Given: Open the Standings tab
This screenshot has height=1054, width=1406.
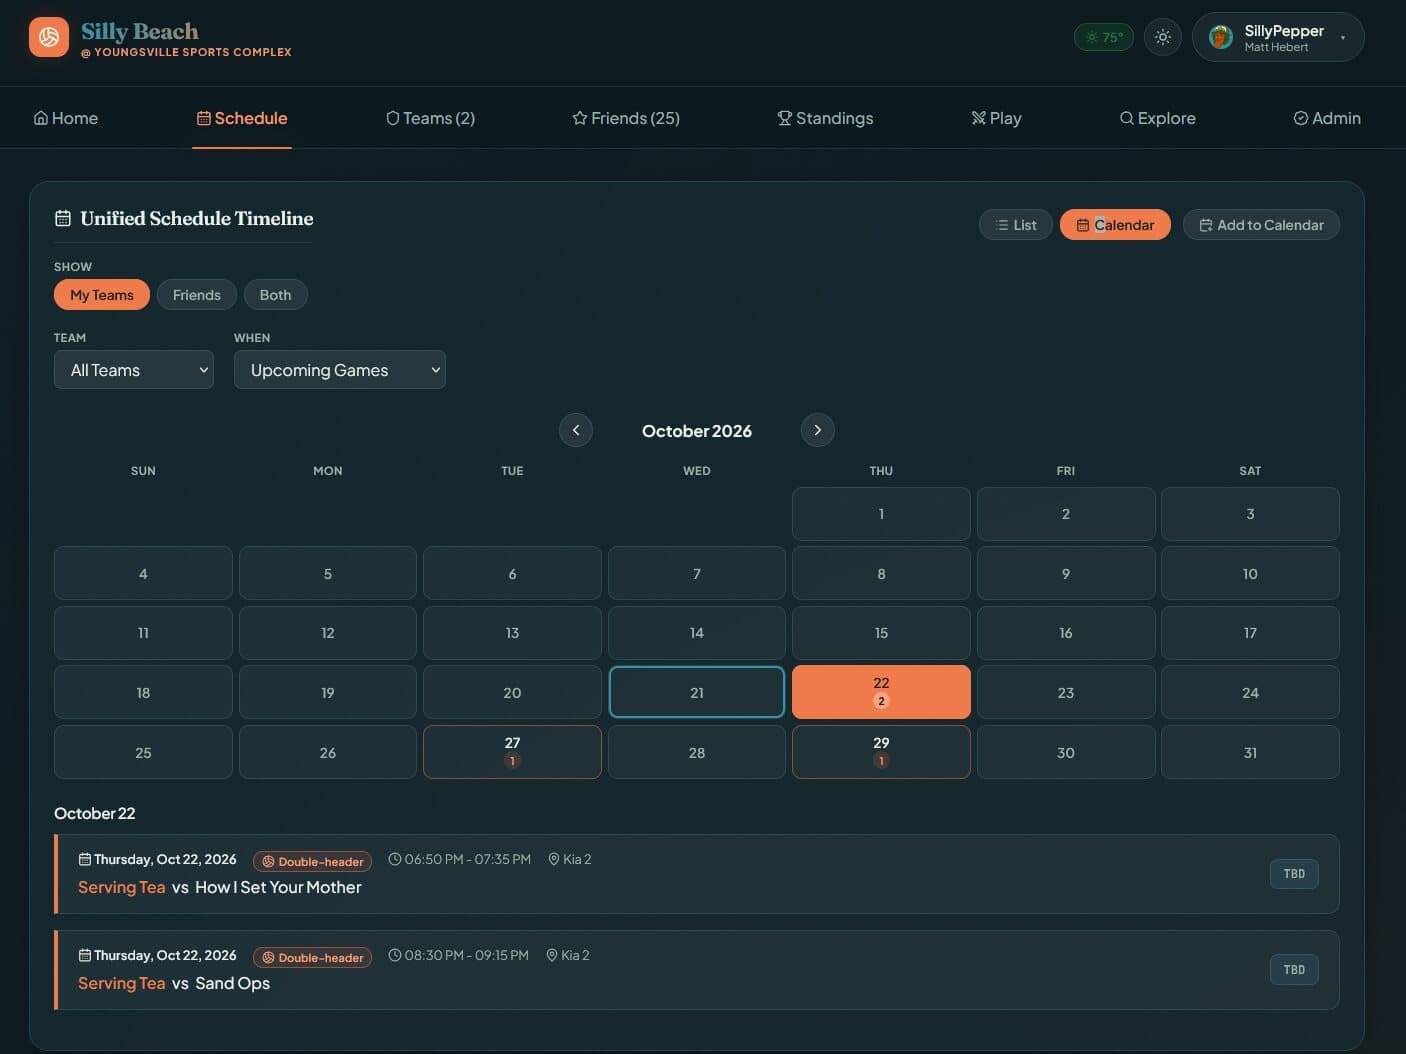Looking at the screenshot, I should tap(825, 118).
